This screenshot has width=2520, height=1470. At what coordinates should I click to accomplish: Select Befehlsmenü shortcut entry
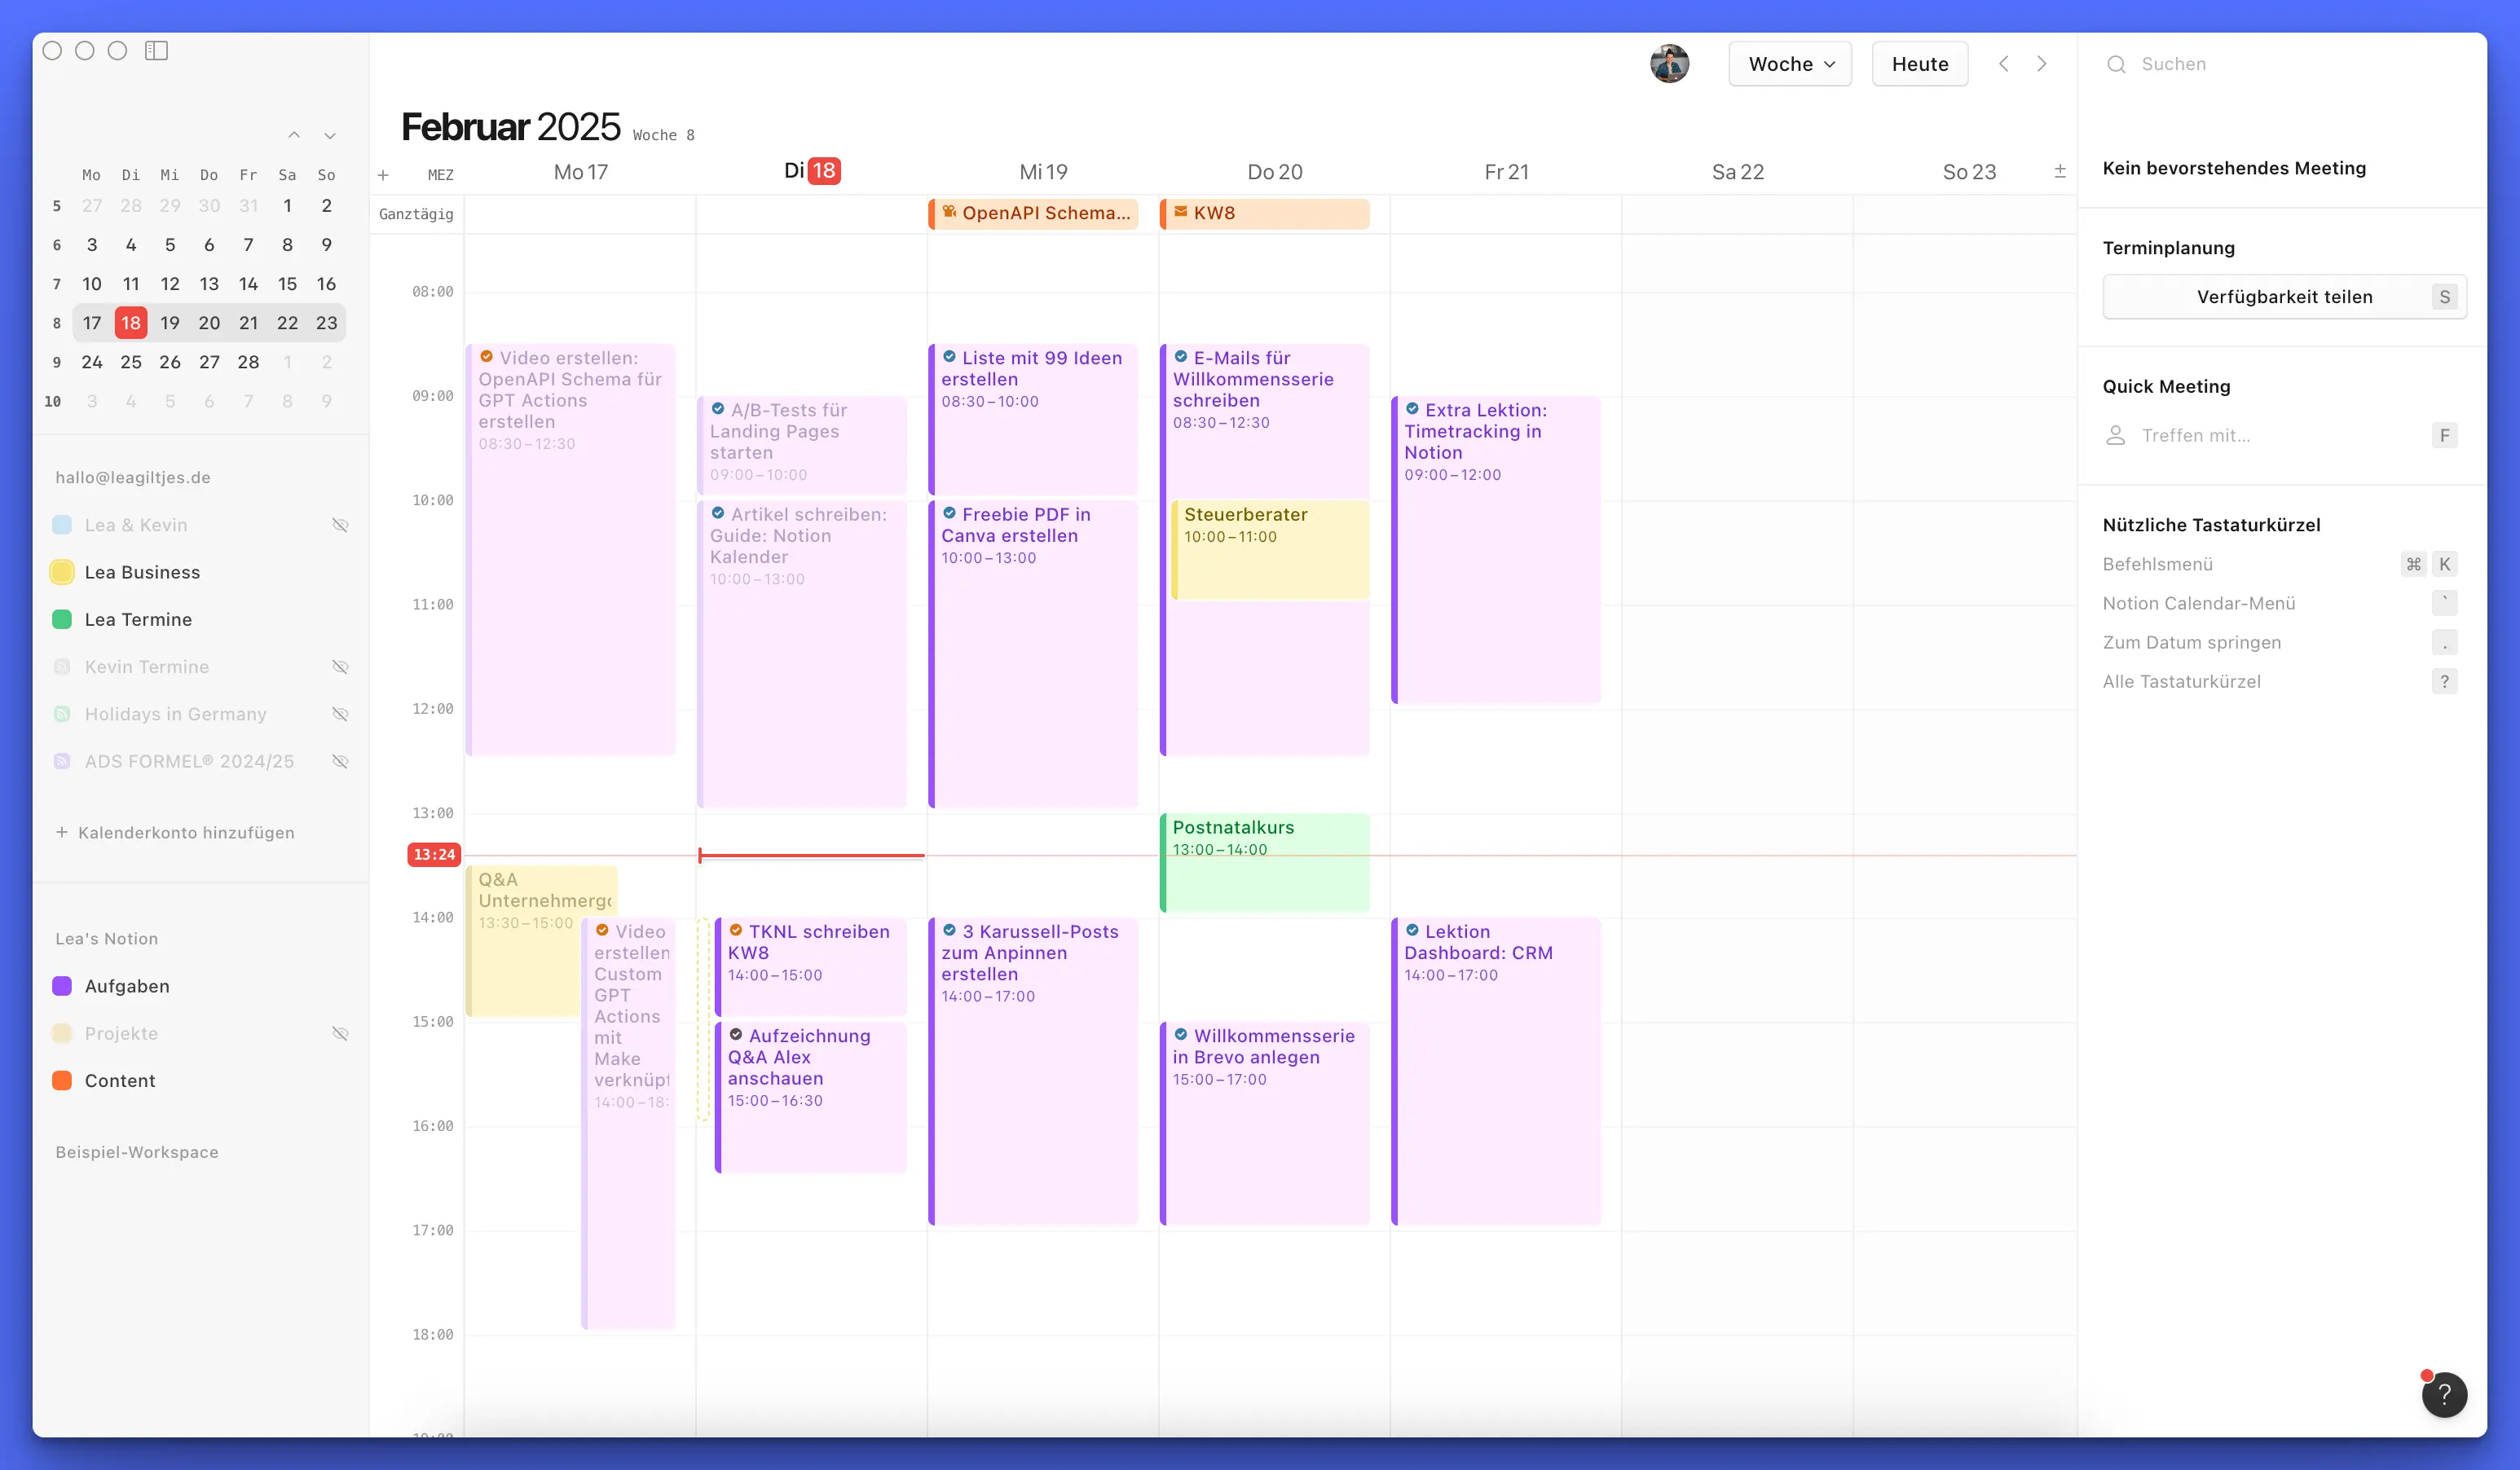pos(2157,564)
